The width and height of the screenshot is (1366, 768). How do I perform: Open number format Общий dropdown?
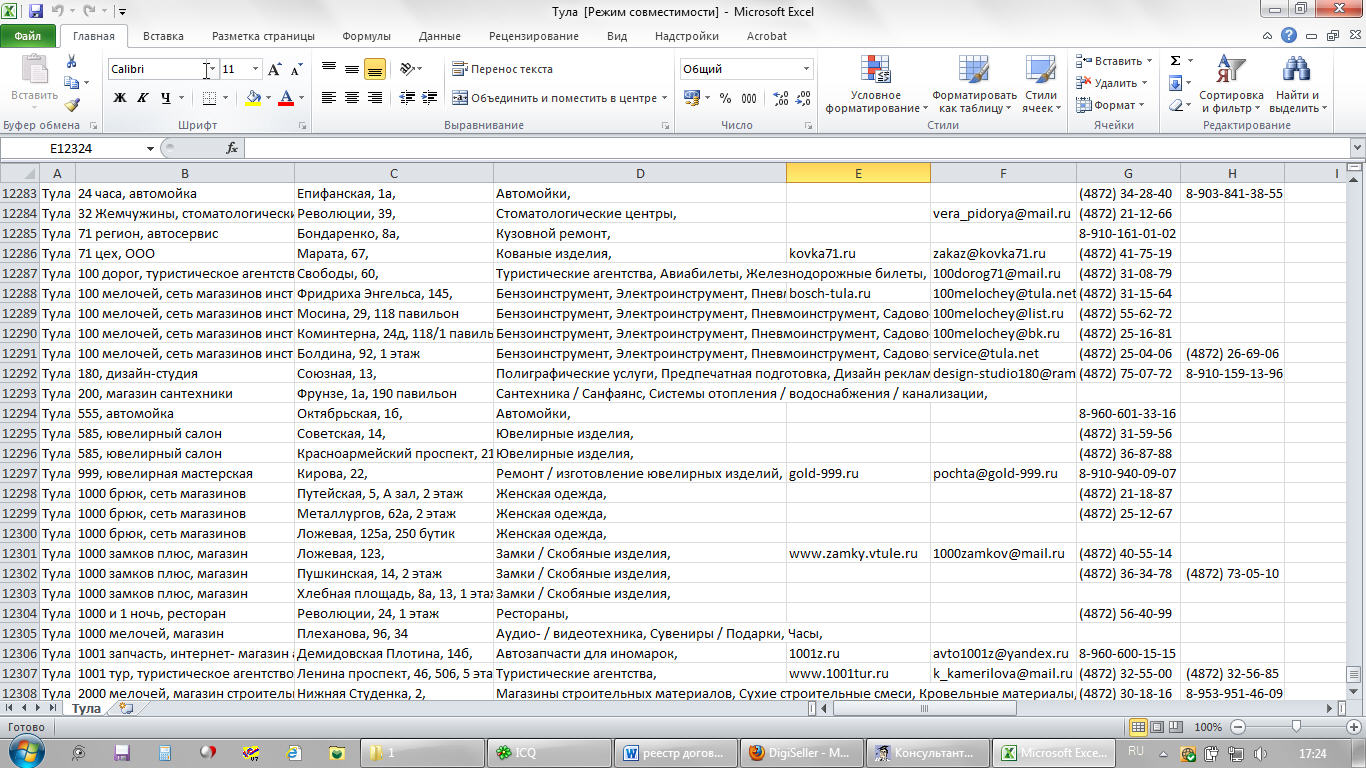(x=806, y=69)
